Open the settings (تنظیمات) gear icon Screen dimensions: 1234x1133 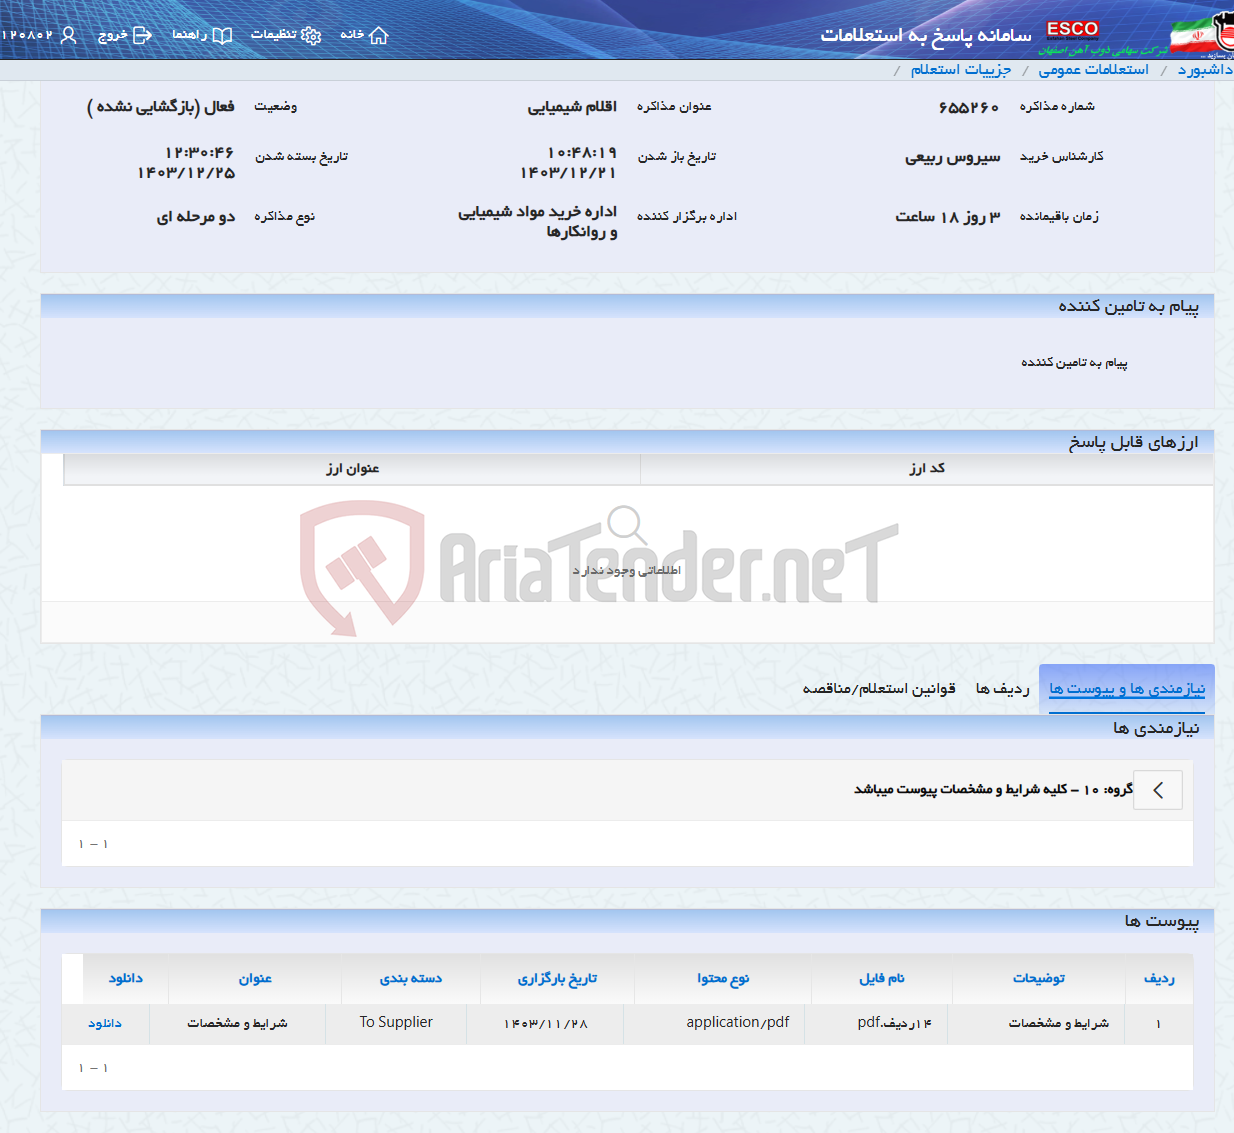point(311,35)
